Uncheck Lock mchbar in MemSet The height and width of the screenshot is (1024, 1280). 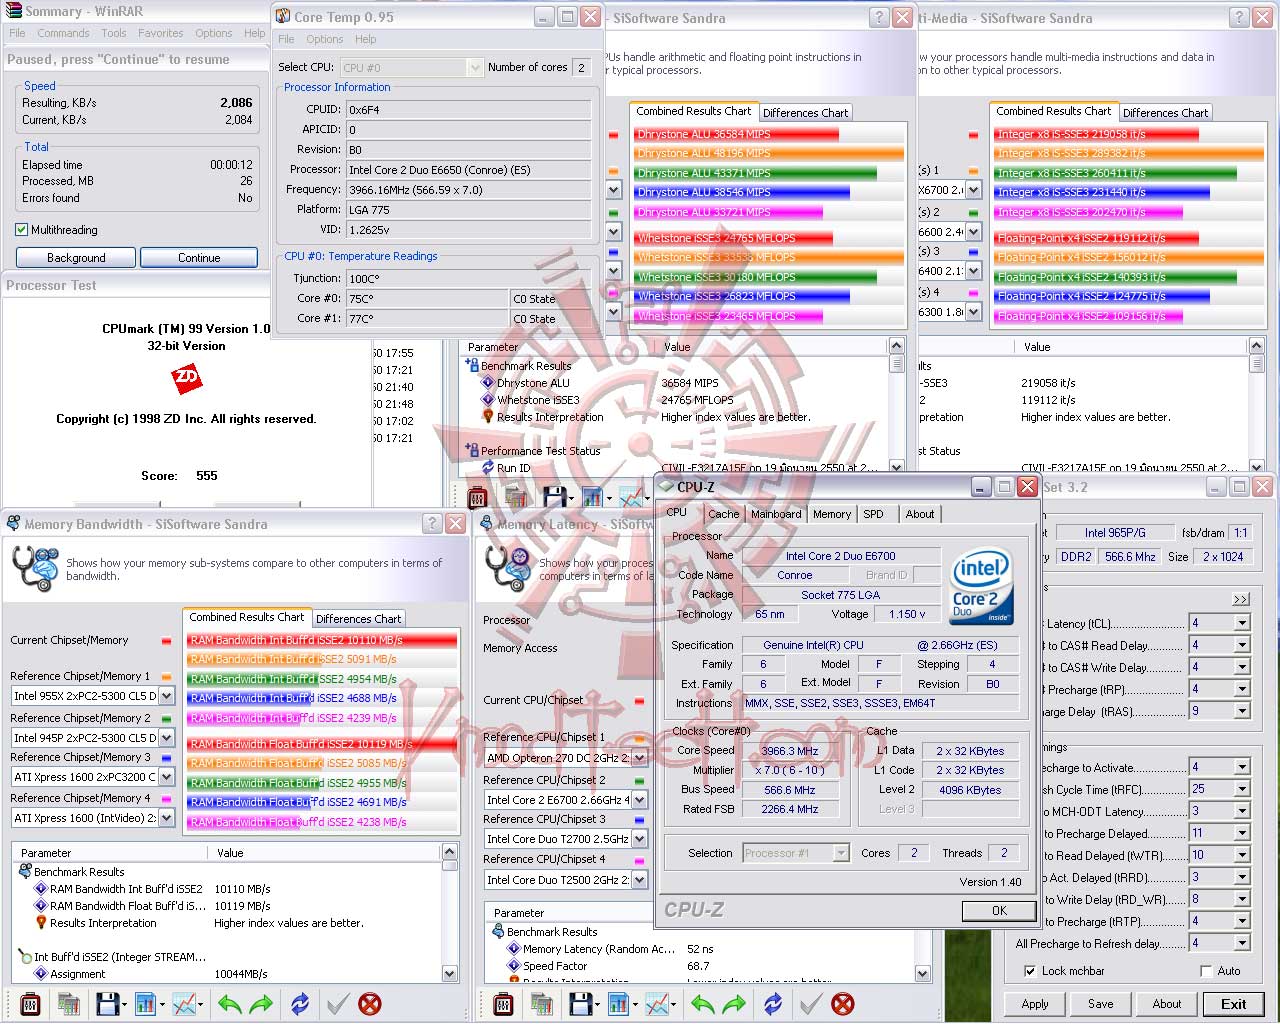point(1030,971)
